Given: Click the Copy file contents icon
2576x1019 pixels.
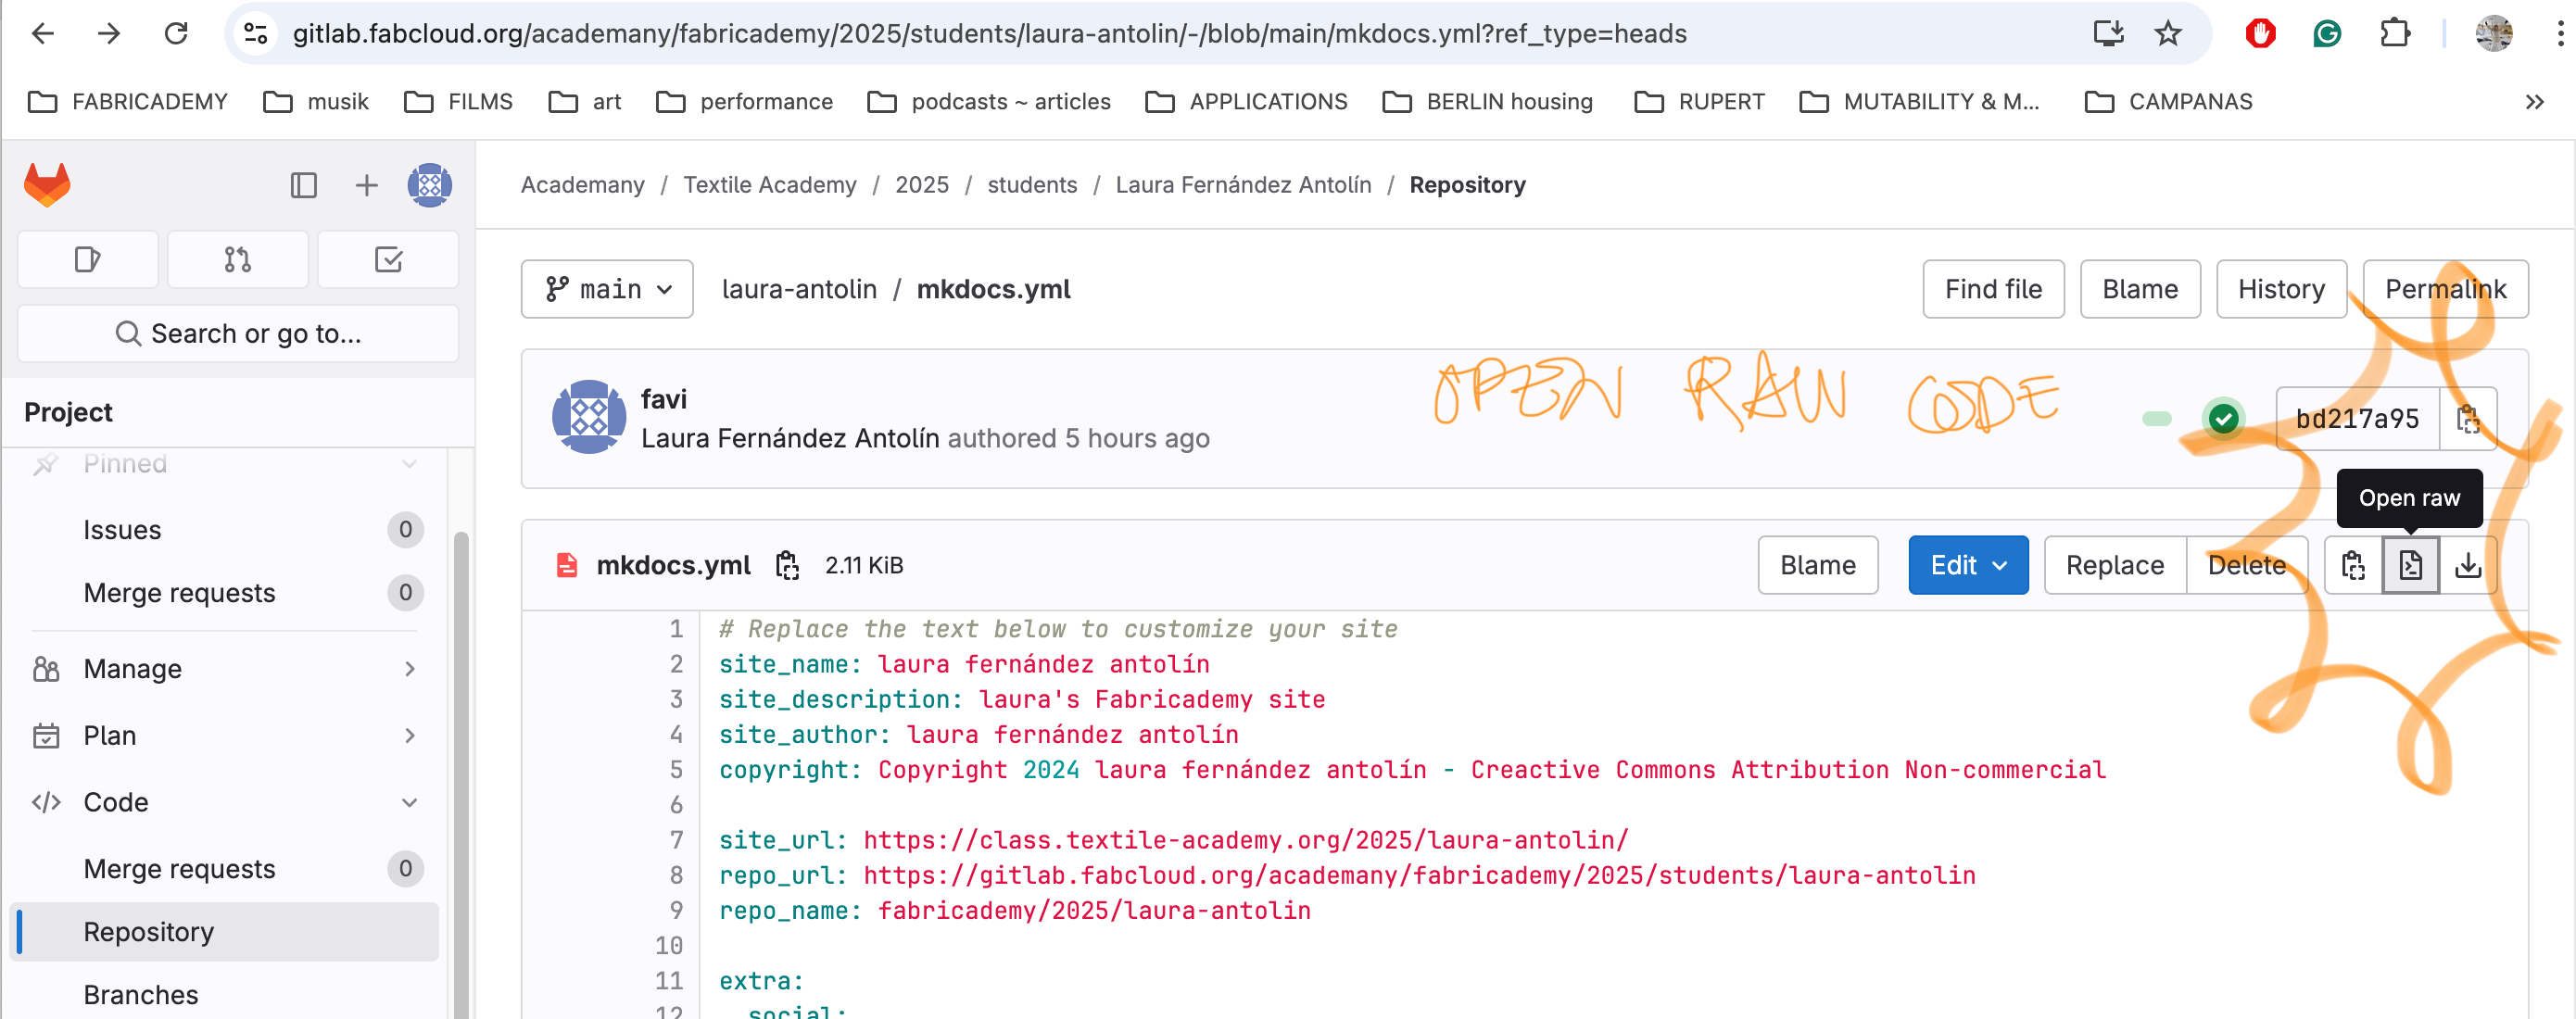Looking at the screenshot, I should coord(2353,565).
